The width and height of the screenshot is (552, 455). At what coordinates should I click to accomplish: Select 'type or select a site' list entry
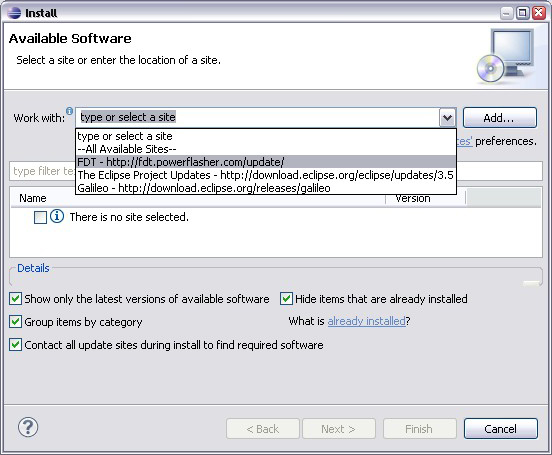[x=266, y=136]
